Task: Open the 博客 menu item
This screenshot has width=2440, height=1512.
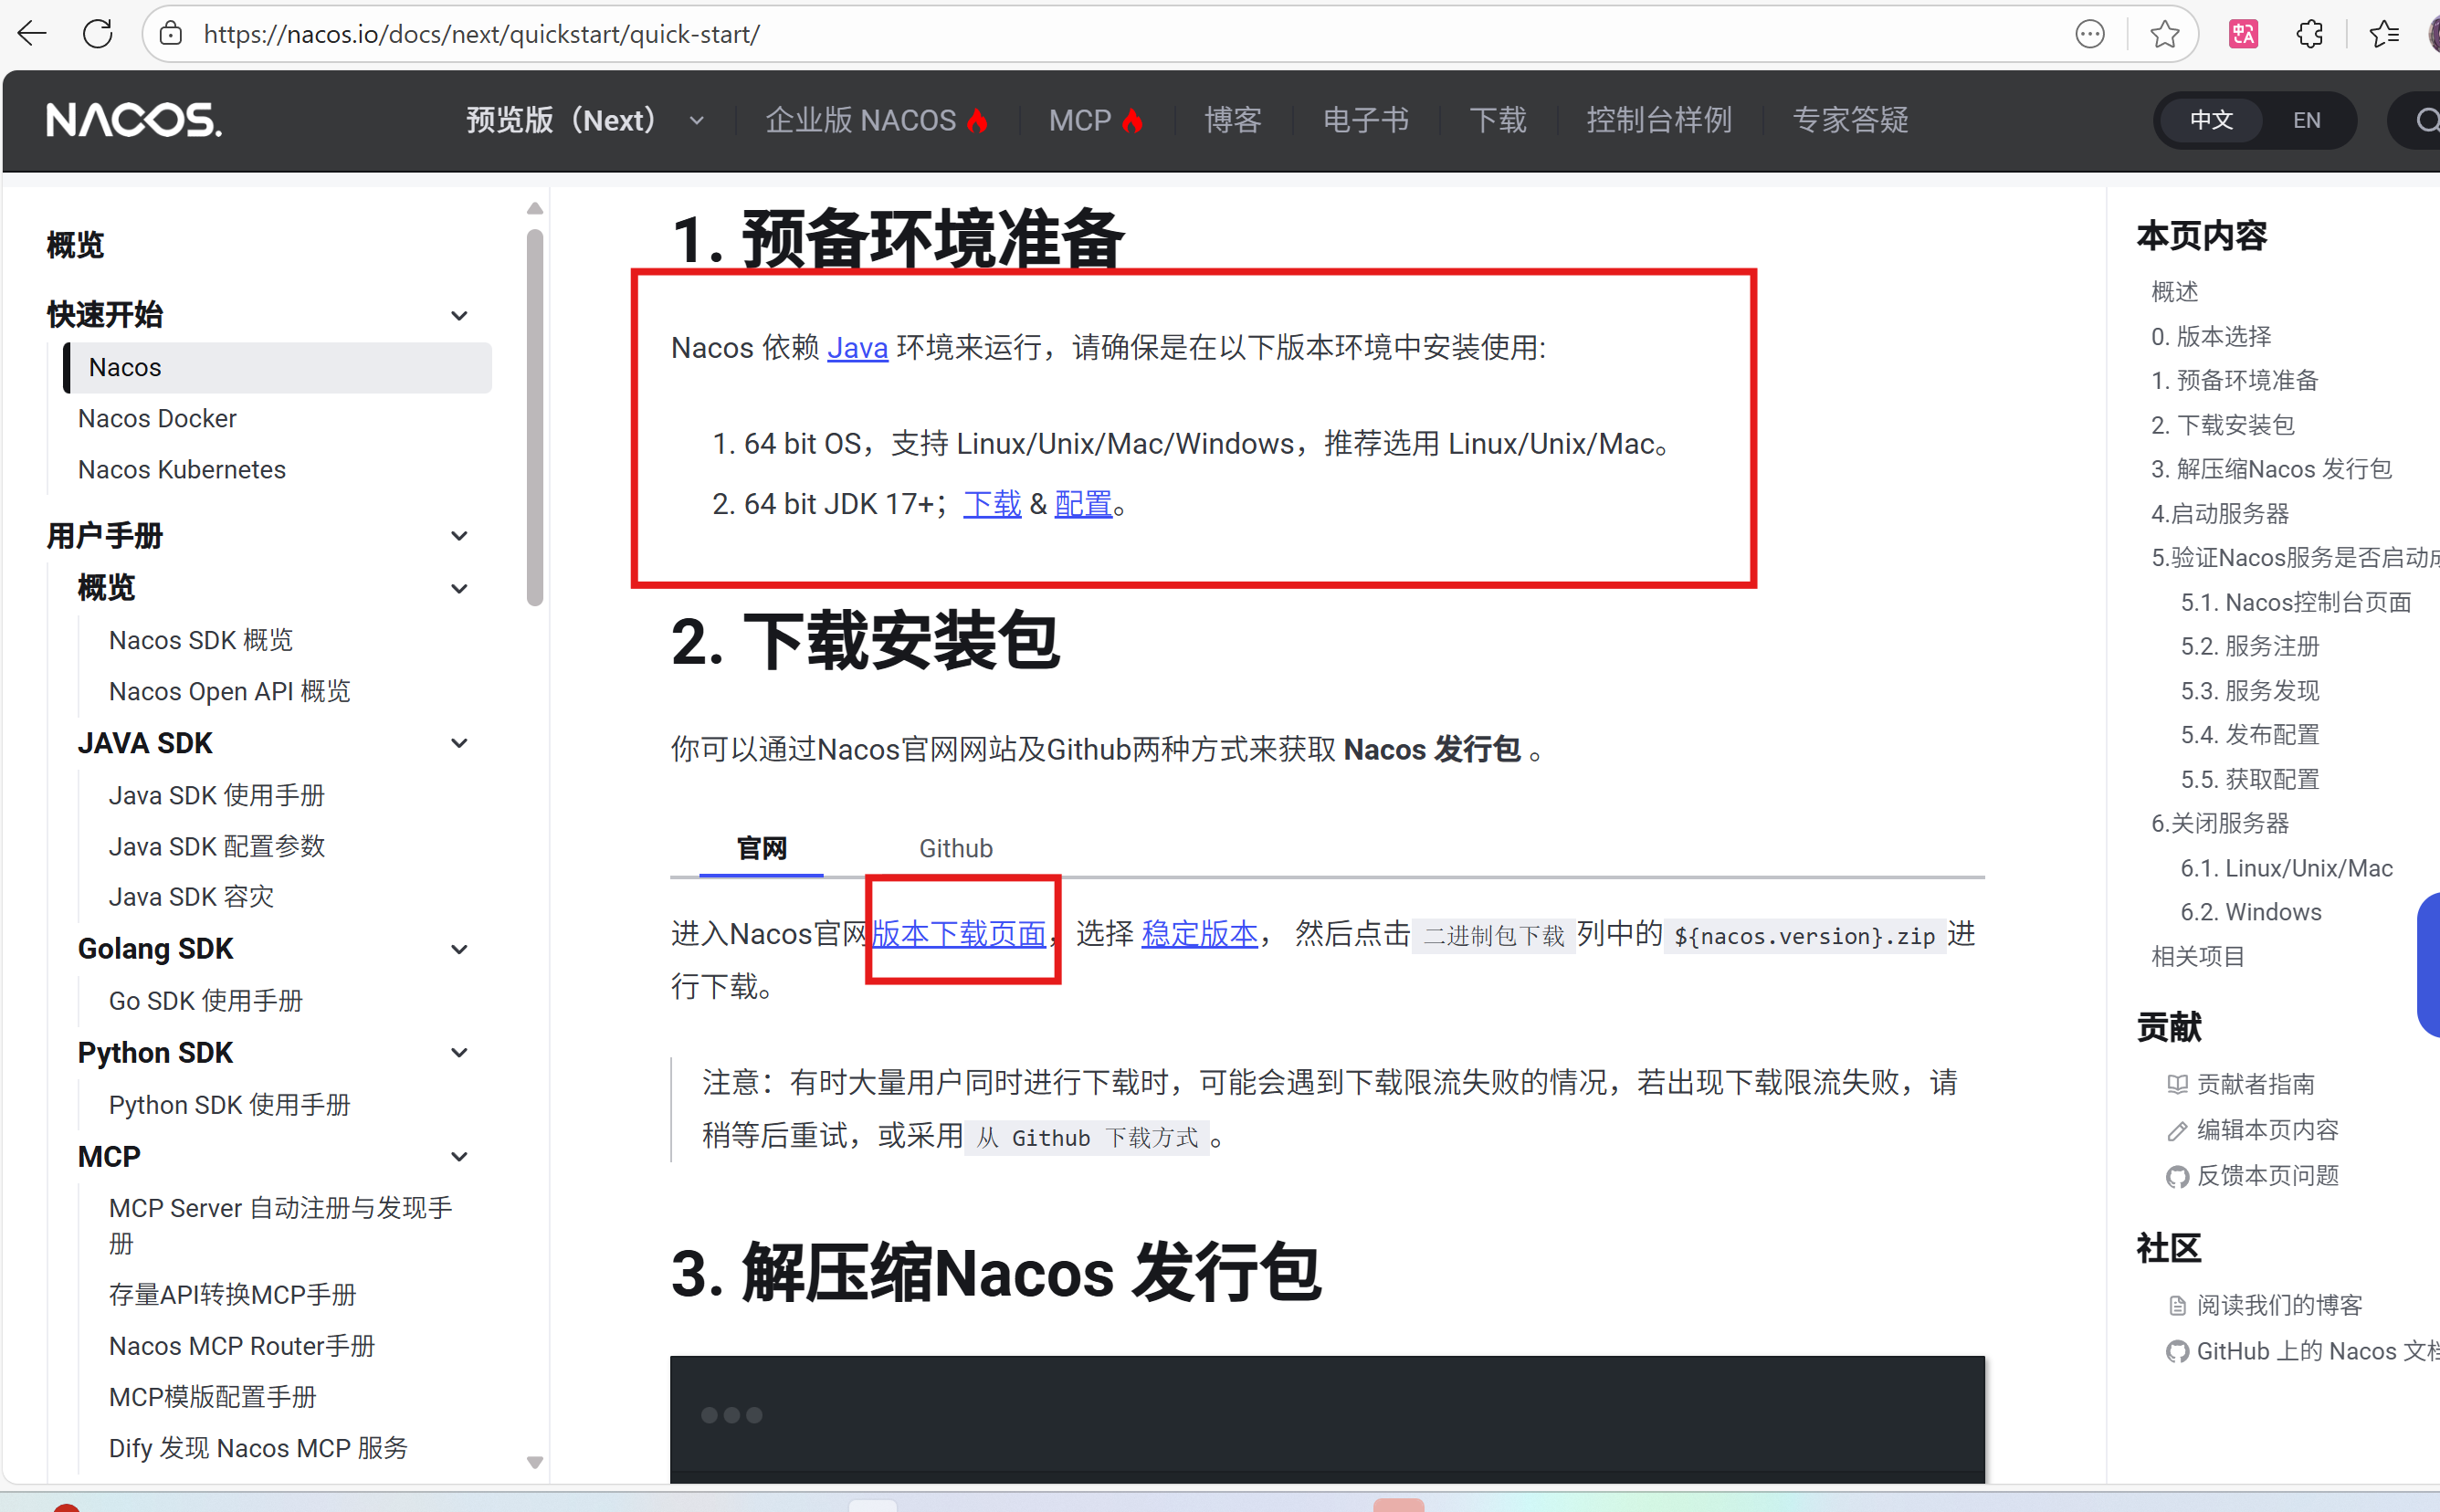Action: coord(1232,120)
